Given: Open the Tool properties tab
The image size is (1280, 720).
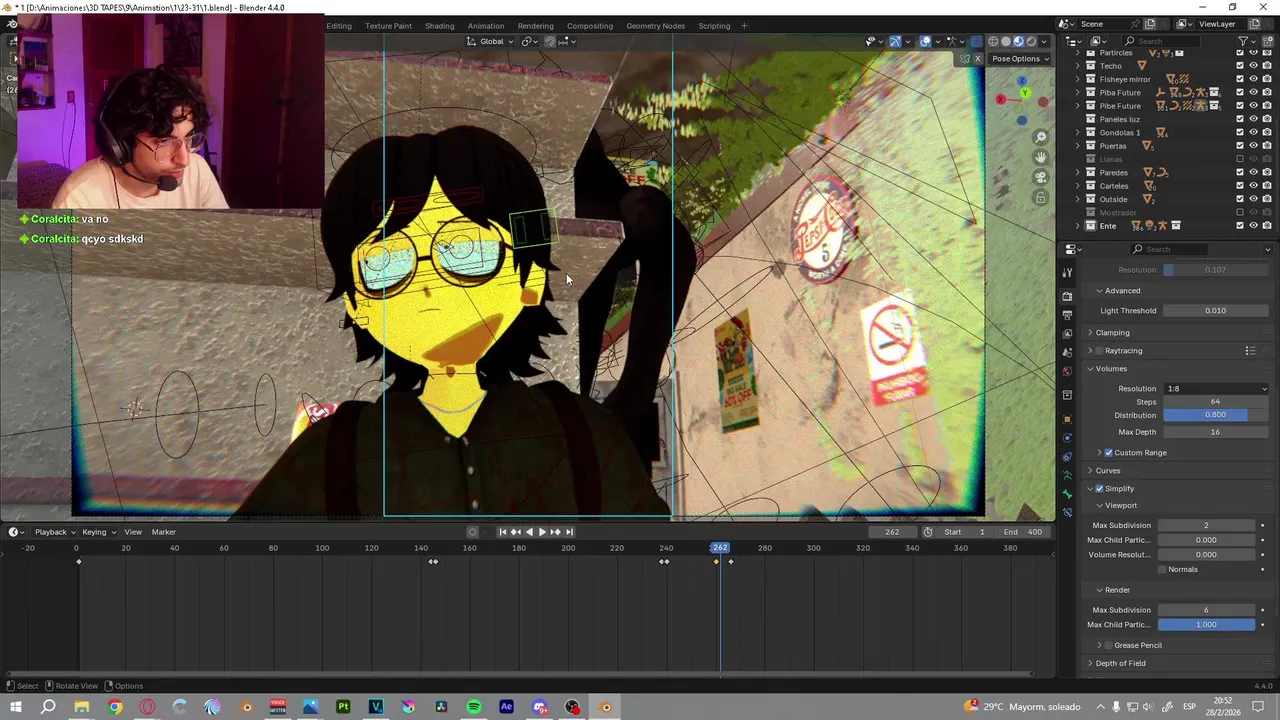Looking at the screenshot, I should click(1067, 272).
